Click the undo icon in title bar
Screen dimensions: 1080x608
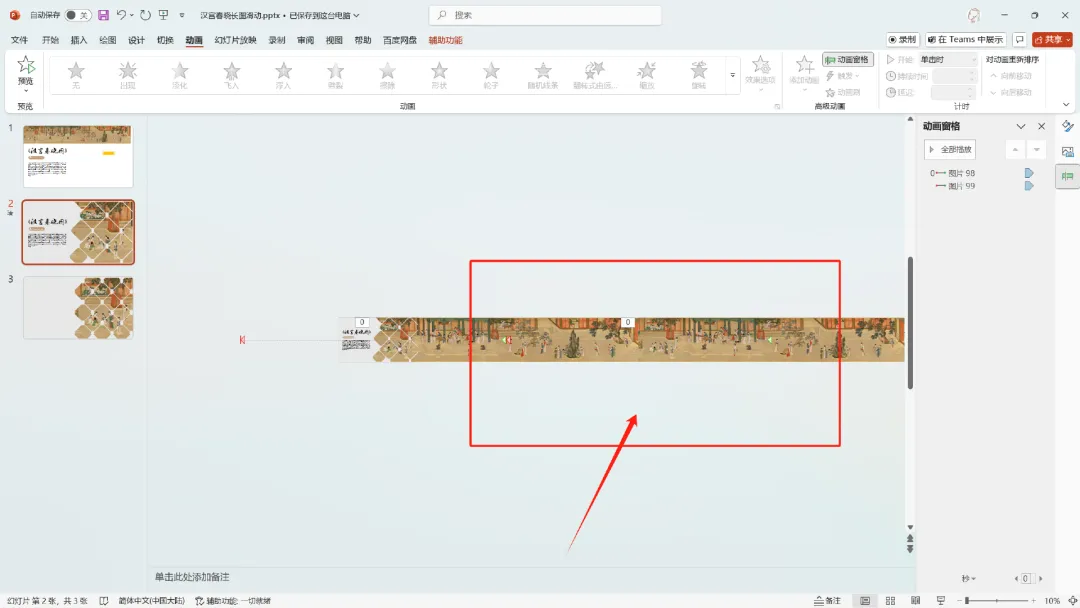[x=121, y=15]
